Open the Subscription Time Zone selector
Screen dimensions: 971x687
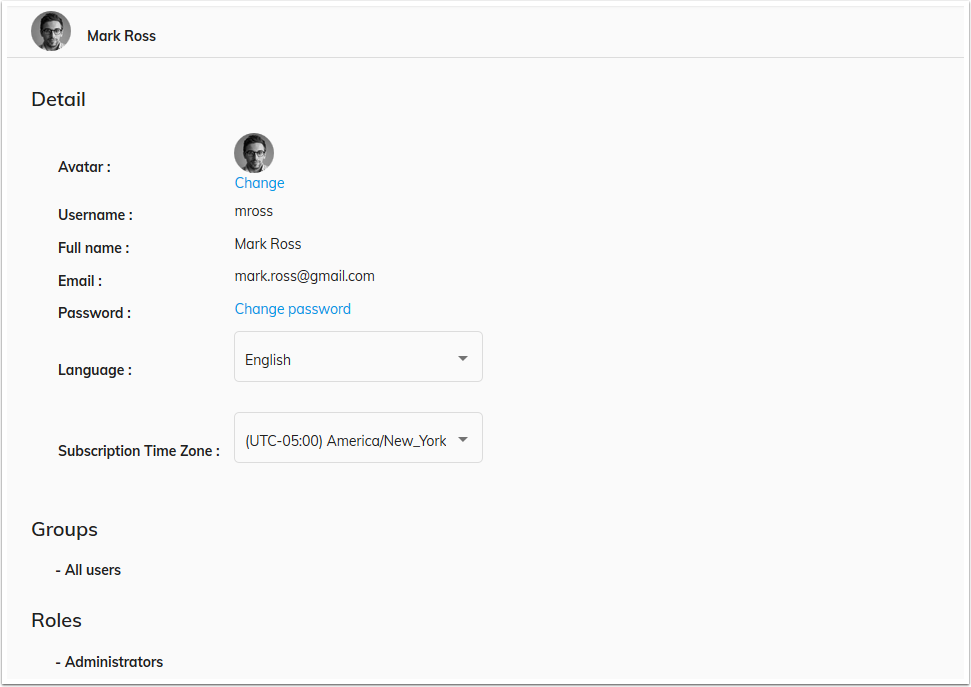pos(358,437)
